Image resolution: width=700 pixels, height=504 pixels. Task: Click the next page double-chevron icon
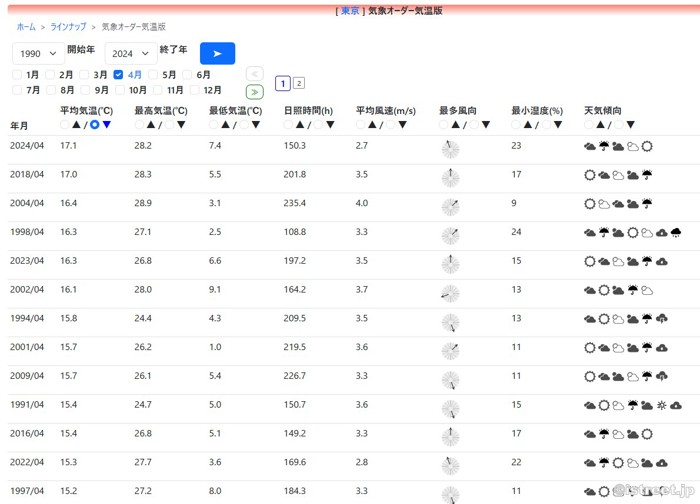(254, 92)
